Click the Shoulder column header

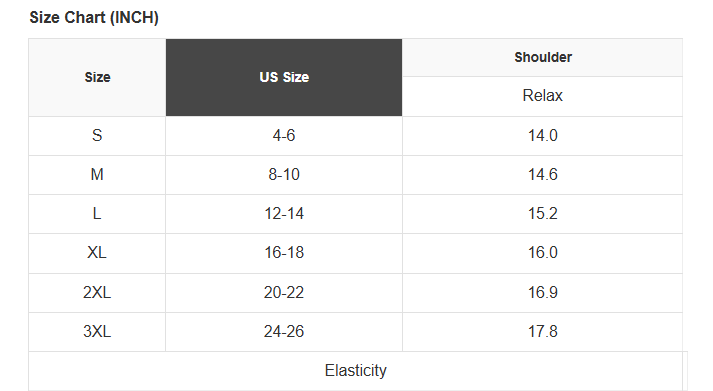coord(542,57)
